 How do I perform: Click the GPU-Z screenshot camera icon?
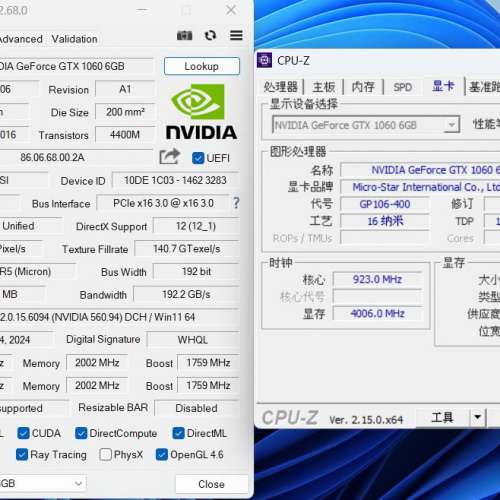[x=184, y=35]
